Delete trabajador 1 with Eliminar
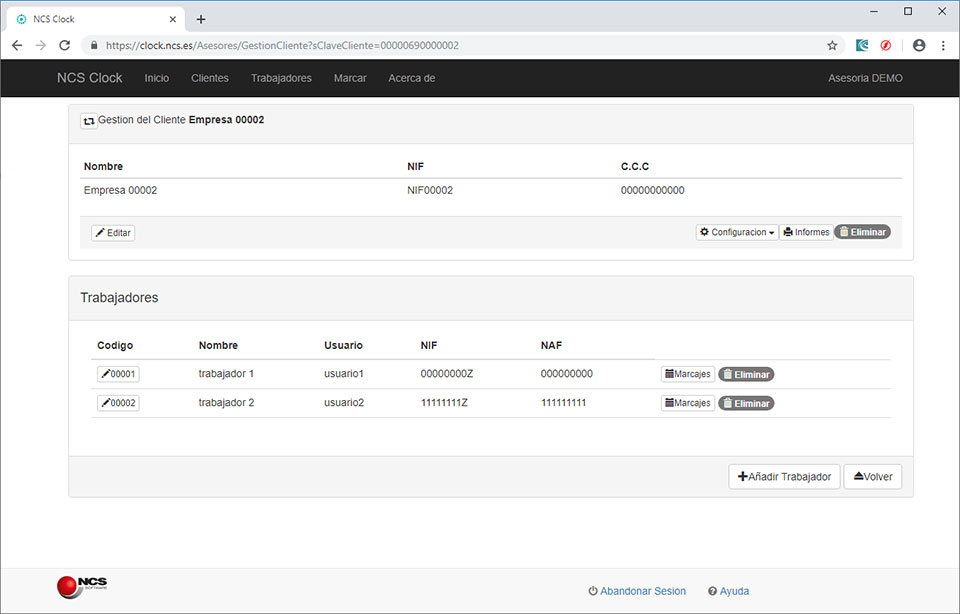960x614 pixels. 746,374
